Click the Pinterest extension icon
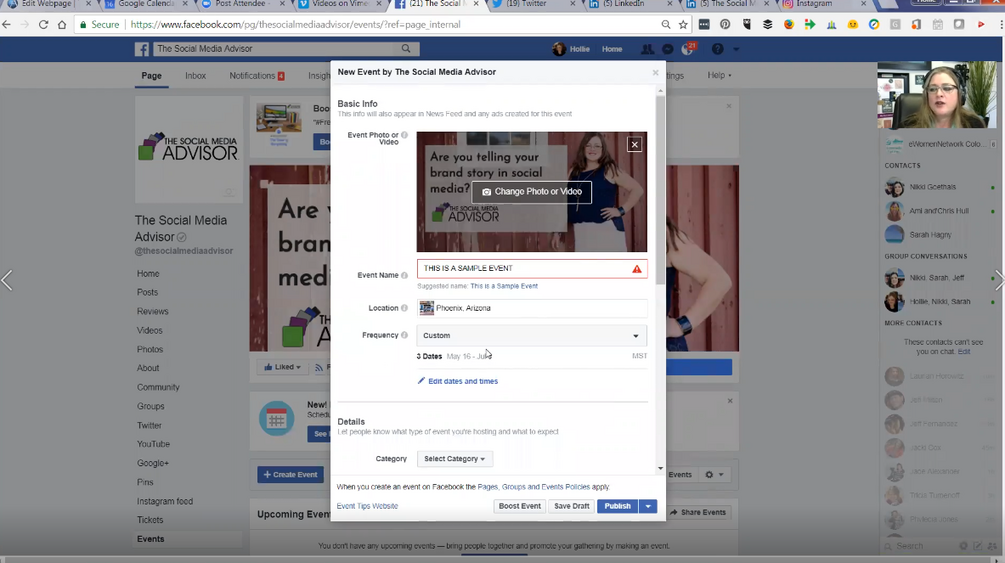1005x563 pixels. pyautogui.click(x=725, y=24)
